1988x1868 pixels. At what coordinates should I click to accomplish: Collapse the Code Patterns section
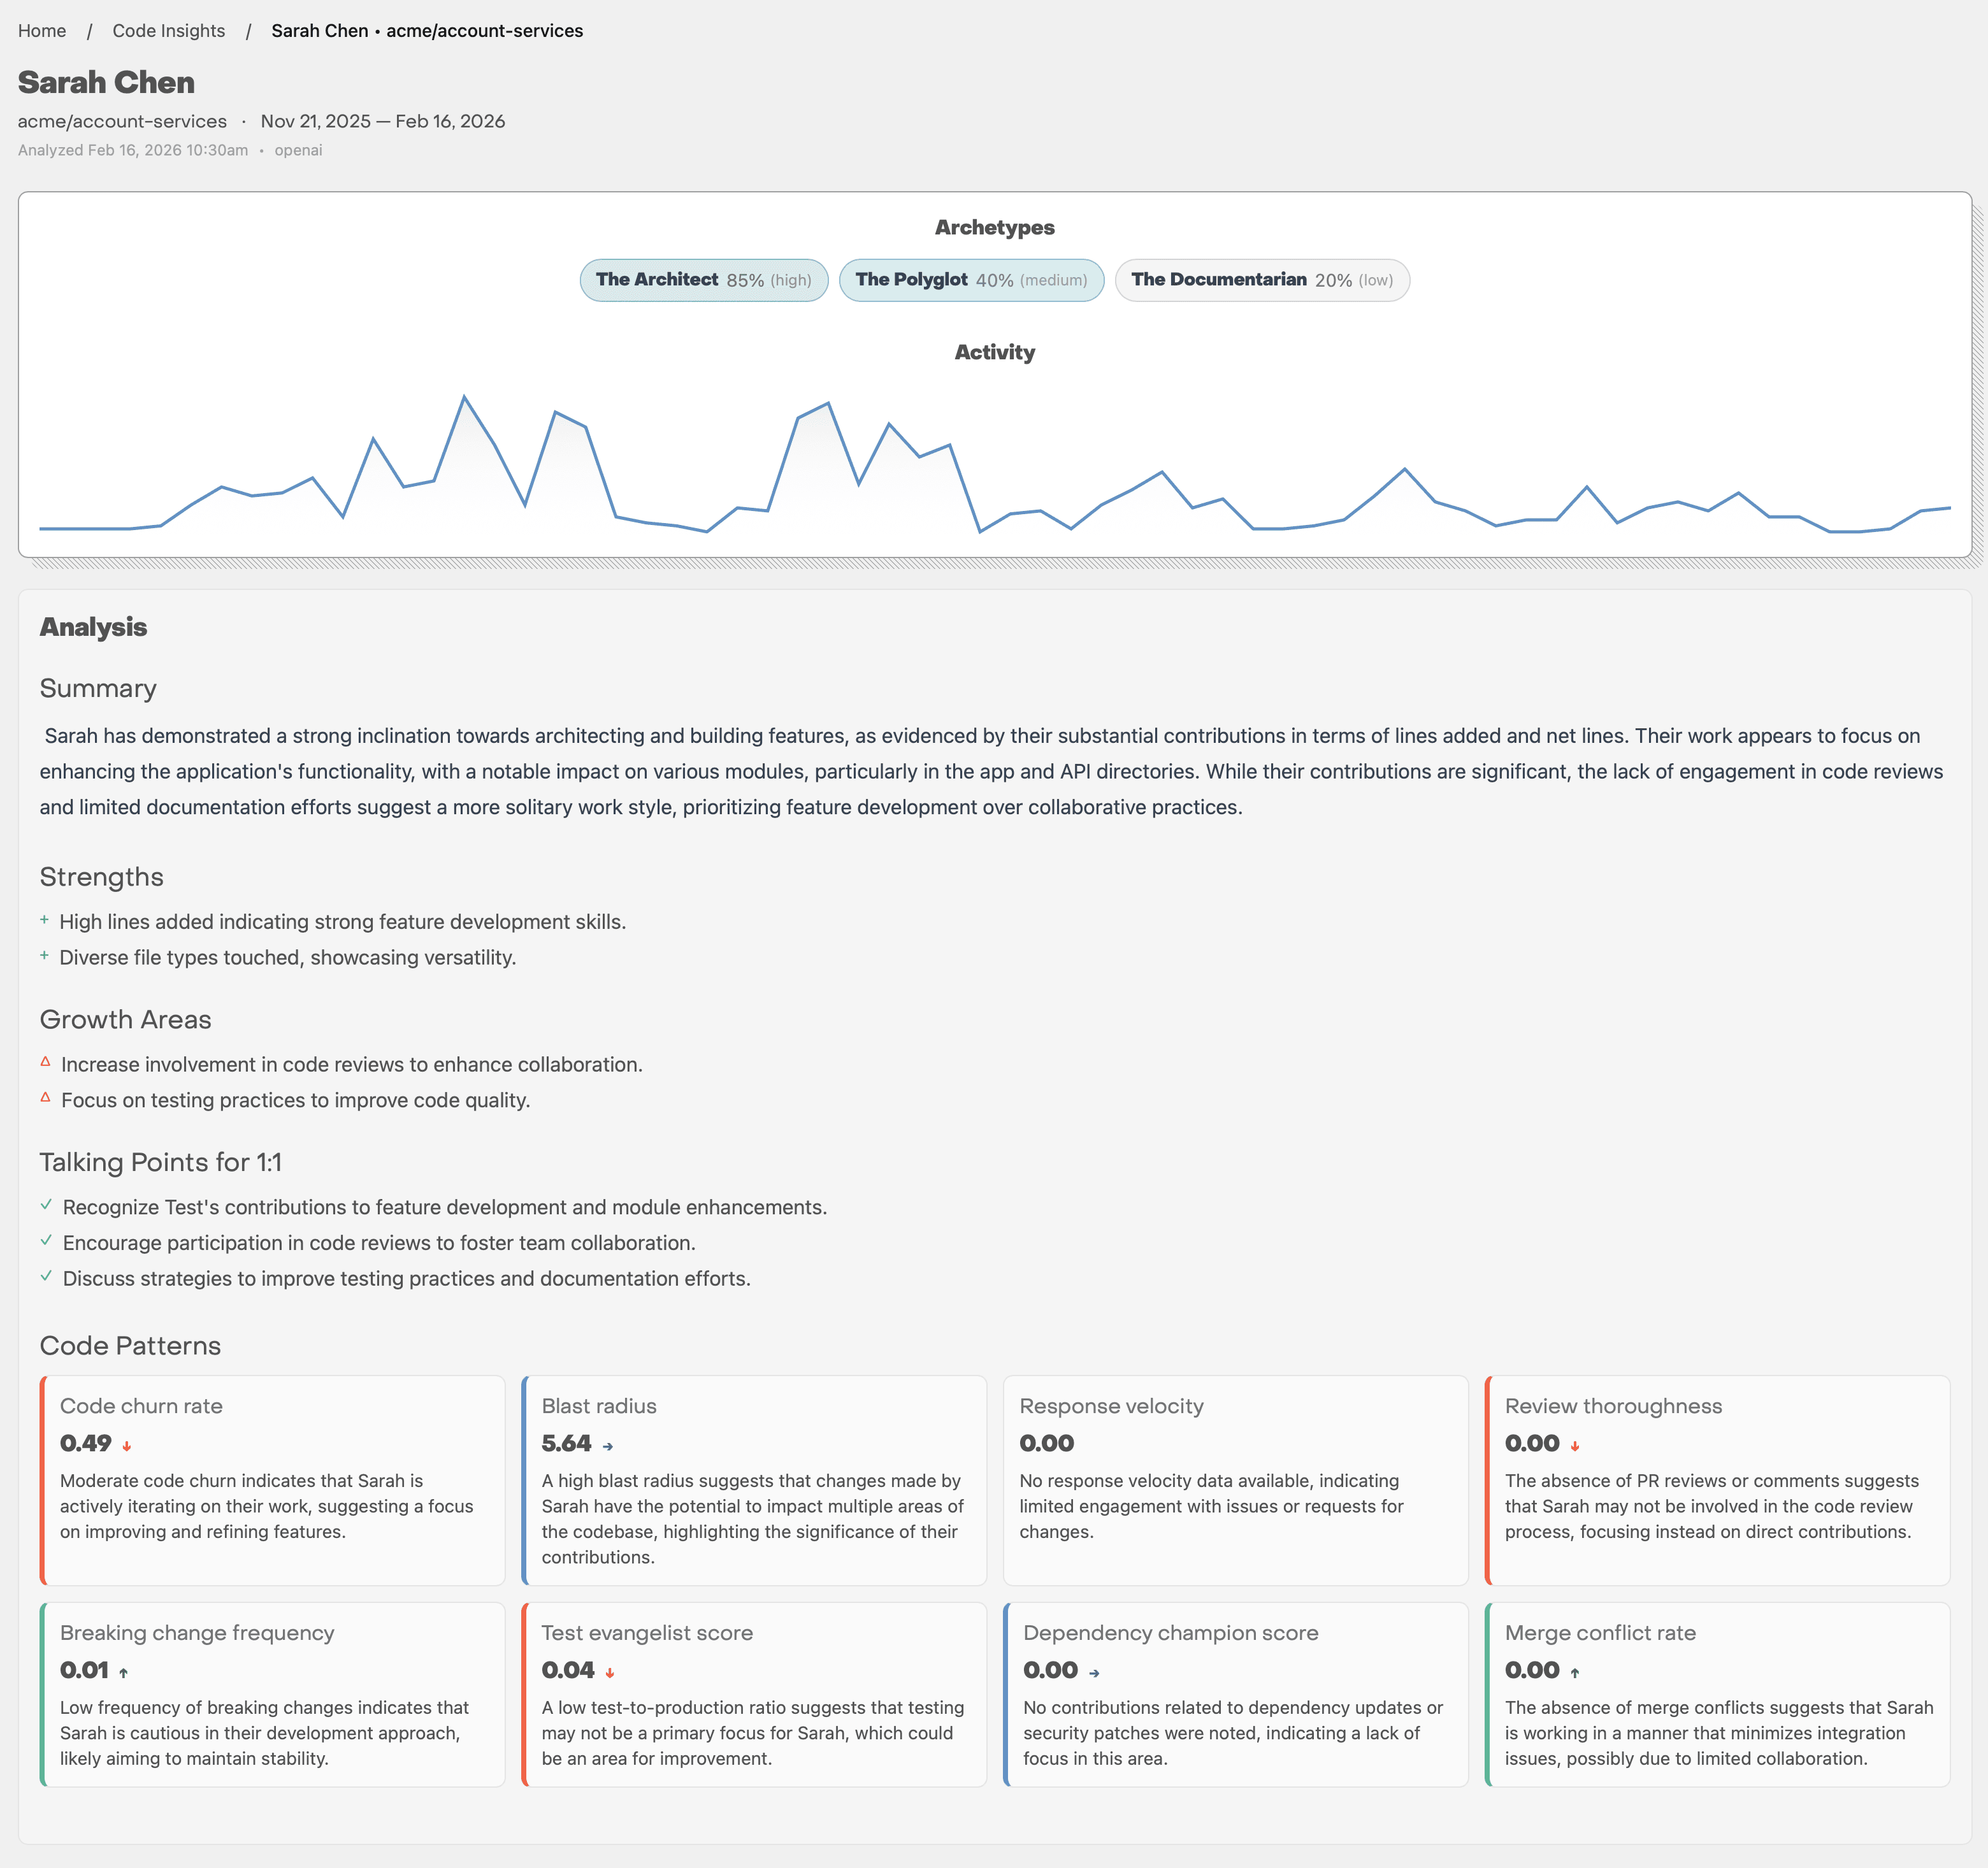click(130, 1346)
